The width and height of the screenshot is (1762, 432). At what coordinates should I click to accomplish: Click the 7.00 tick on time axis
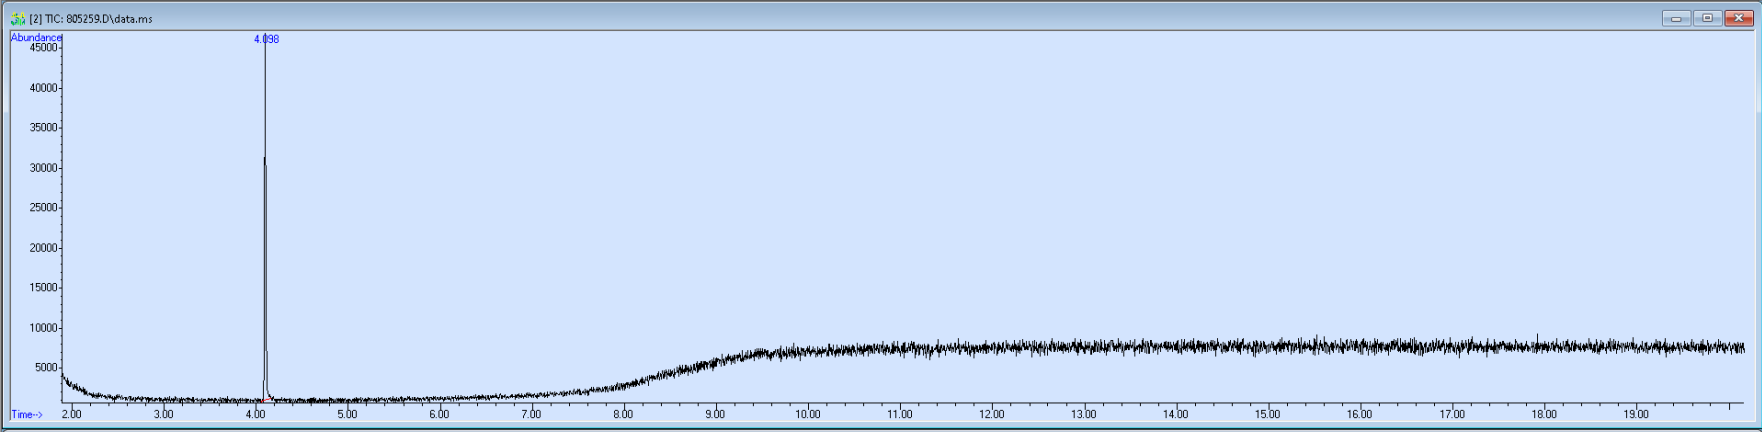[x=531, y=414]
